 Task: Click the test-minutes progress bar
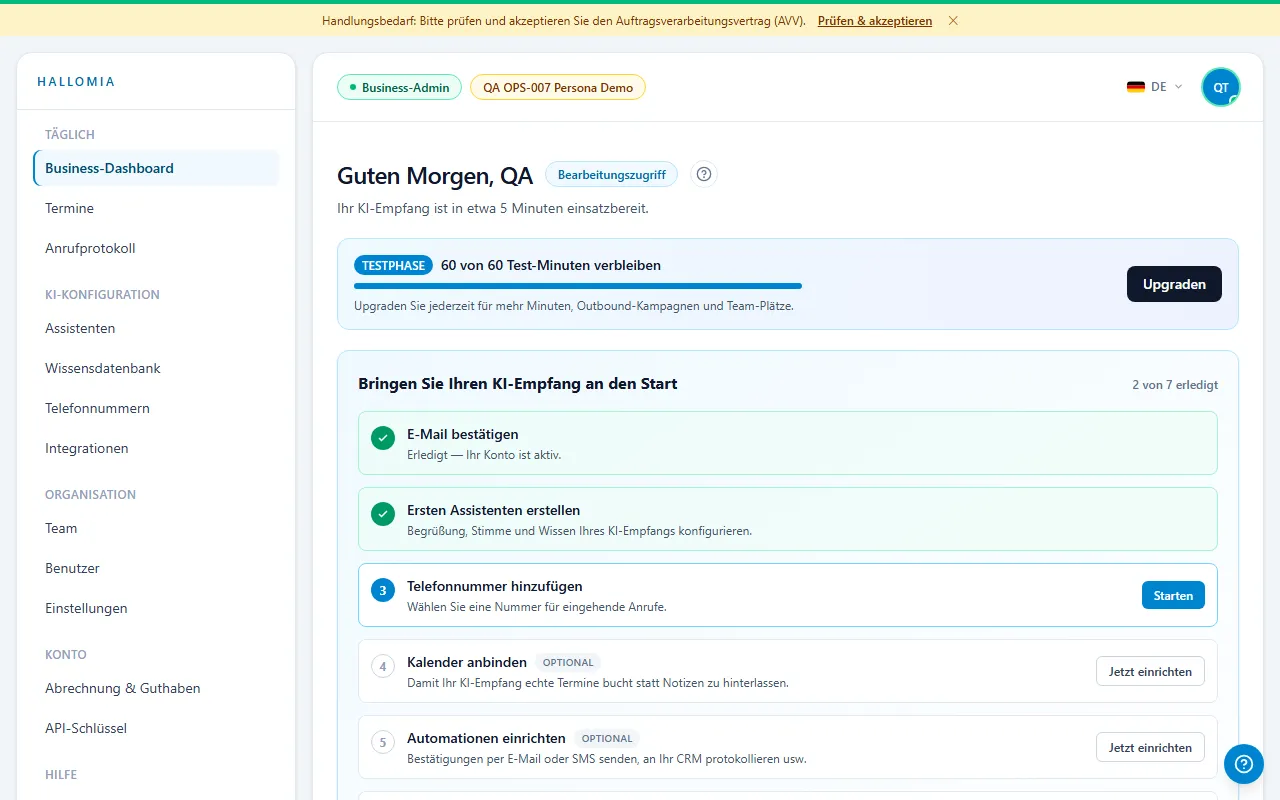pos(578,286)
